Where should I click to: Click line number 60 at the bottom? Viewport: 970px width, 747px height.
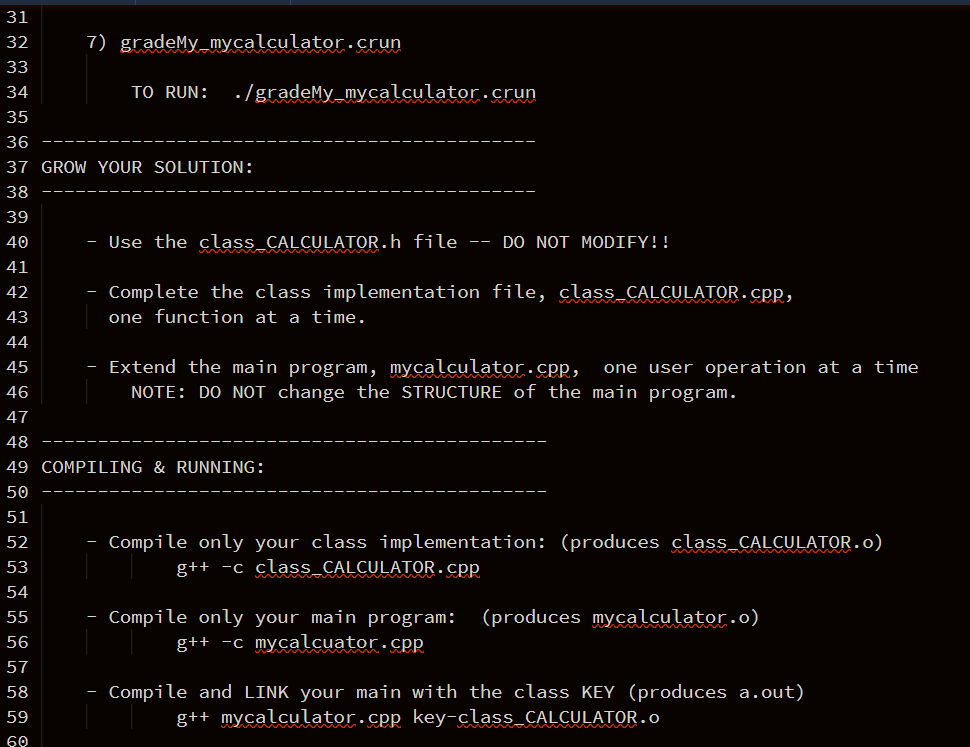17,739
